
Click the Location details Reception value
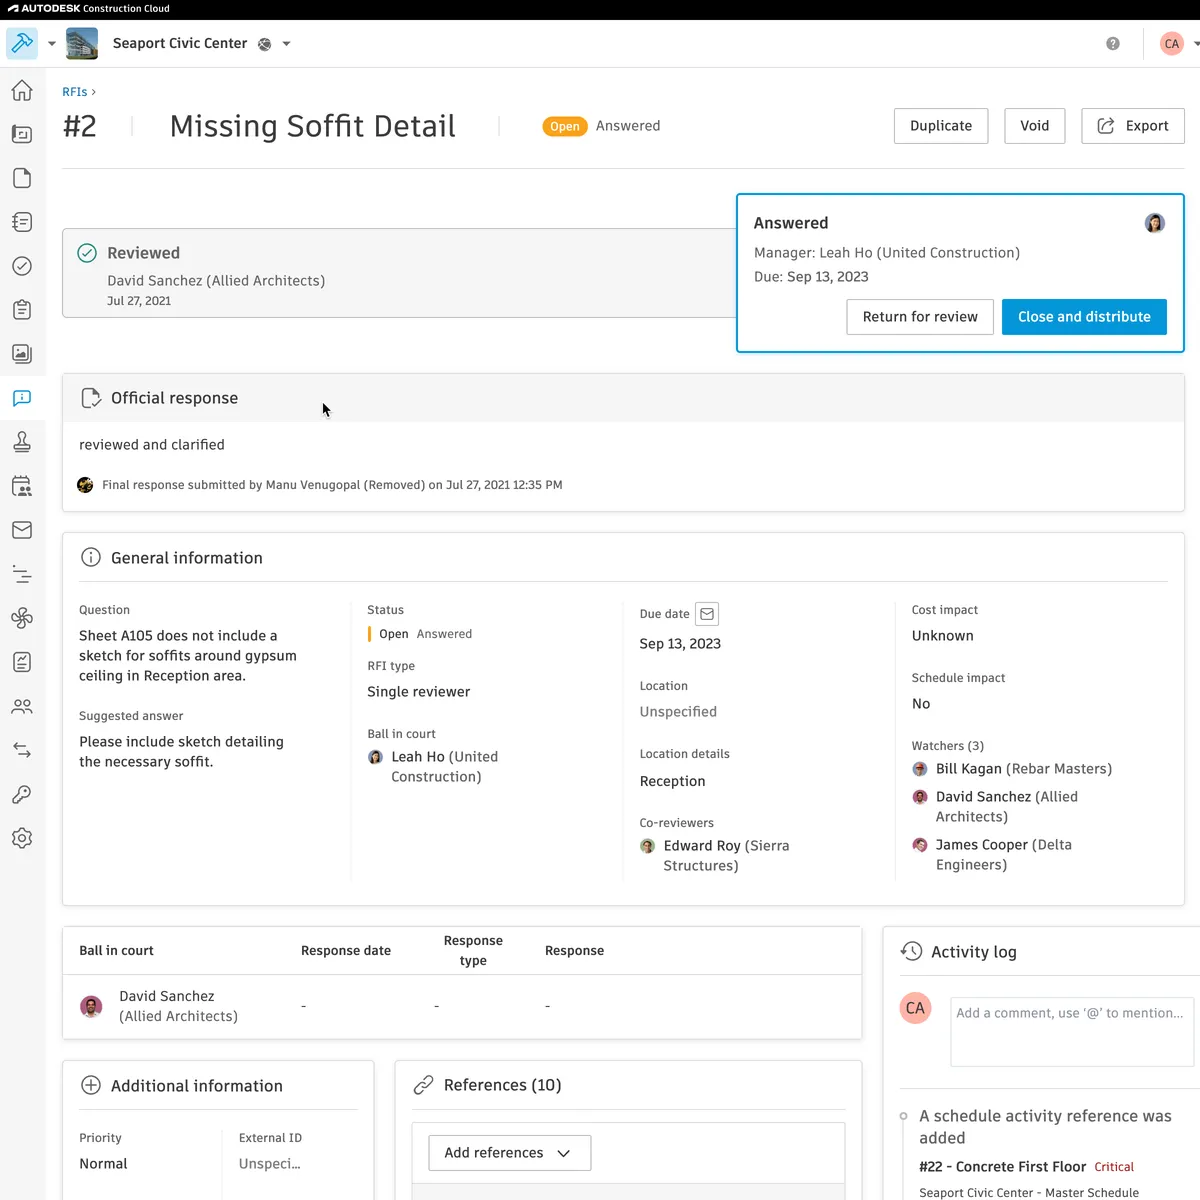coord(672,782)
